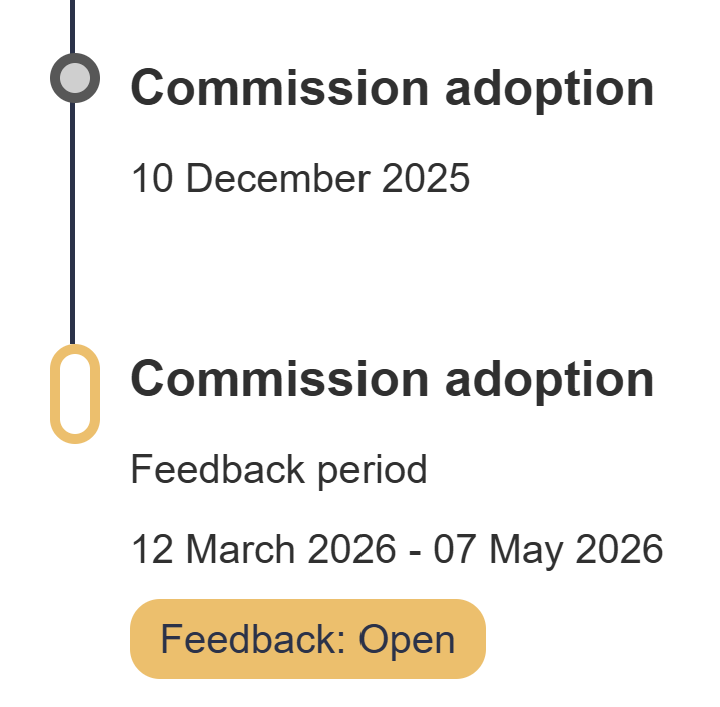Click the Feedback period label
This screenshot has width=720, height=707.
pos(279,469)
